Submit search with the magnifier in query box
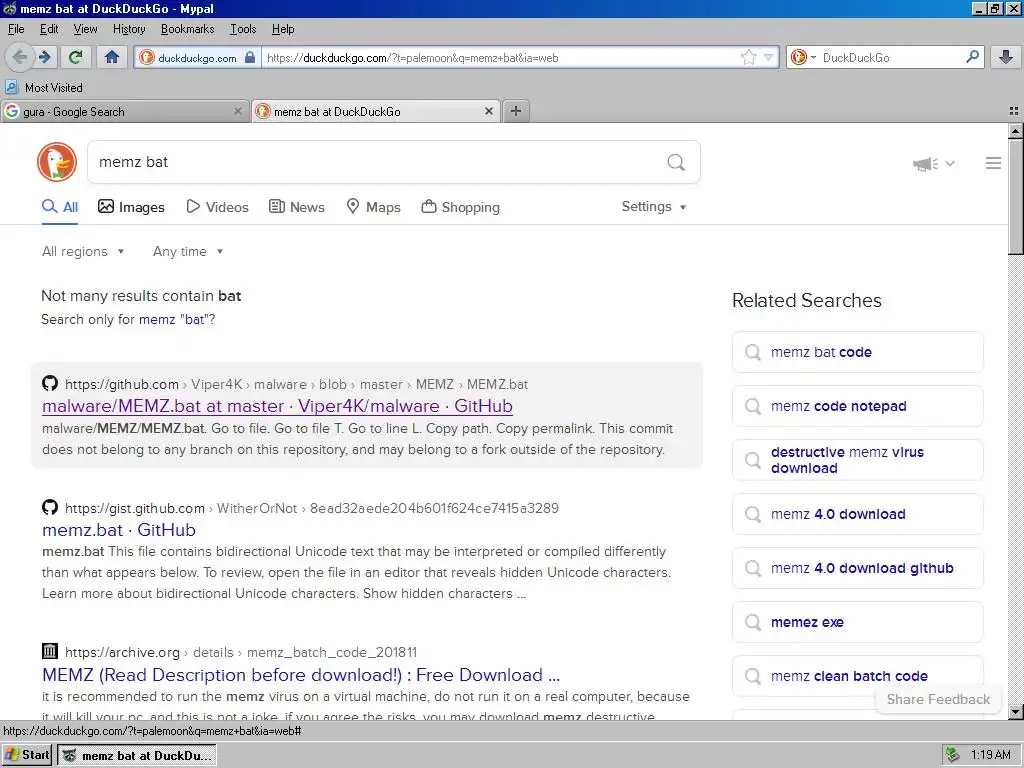 [x=676, y=162]
